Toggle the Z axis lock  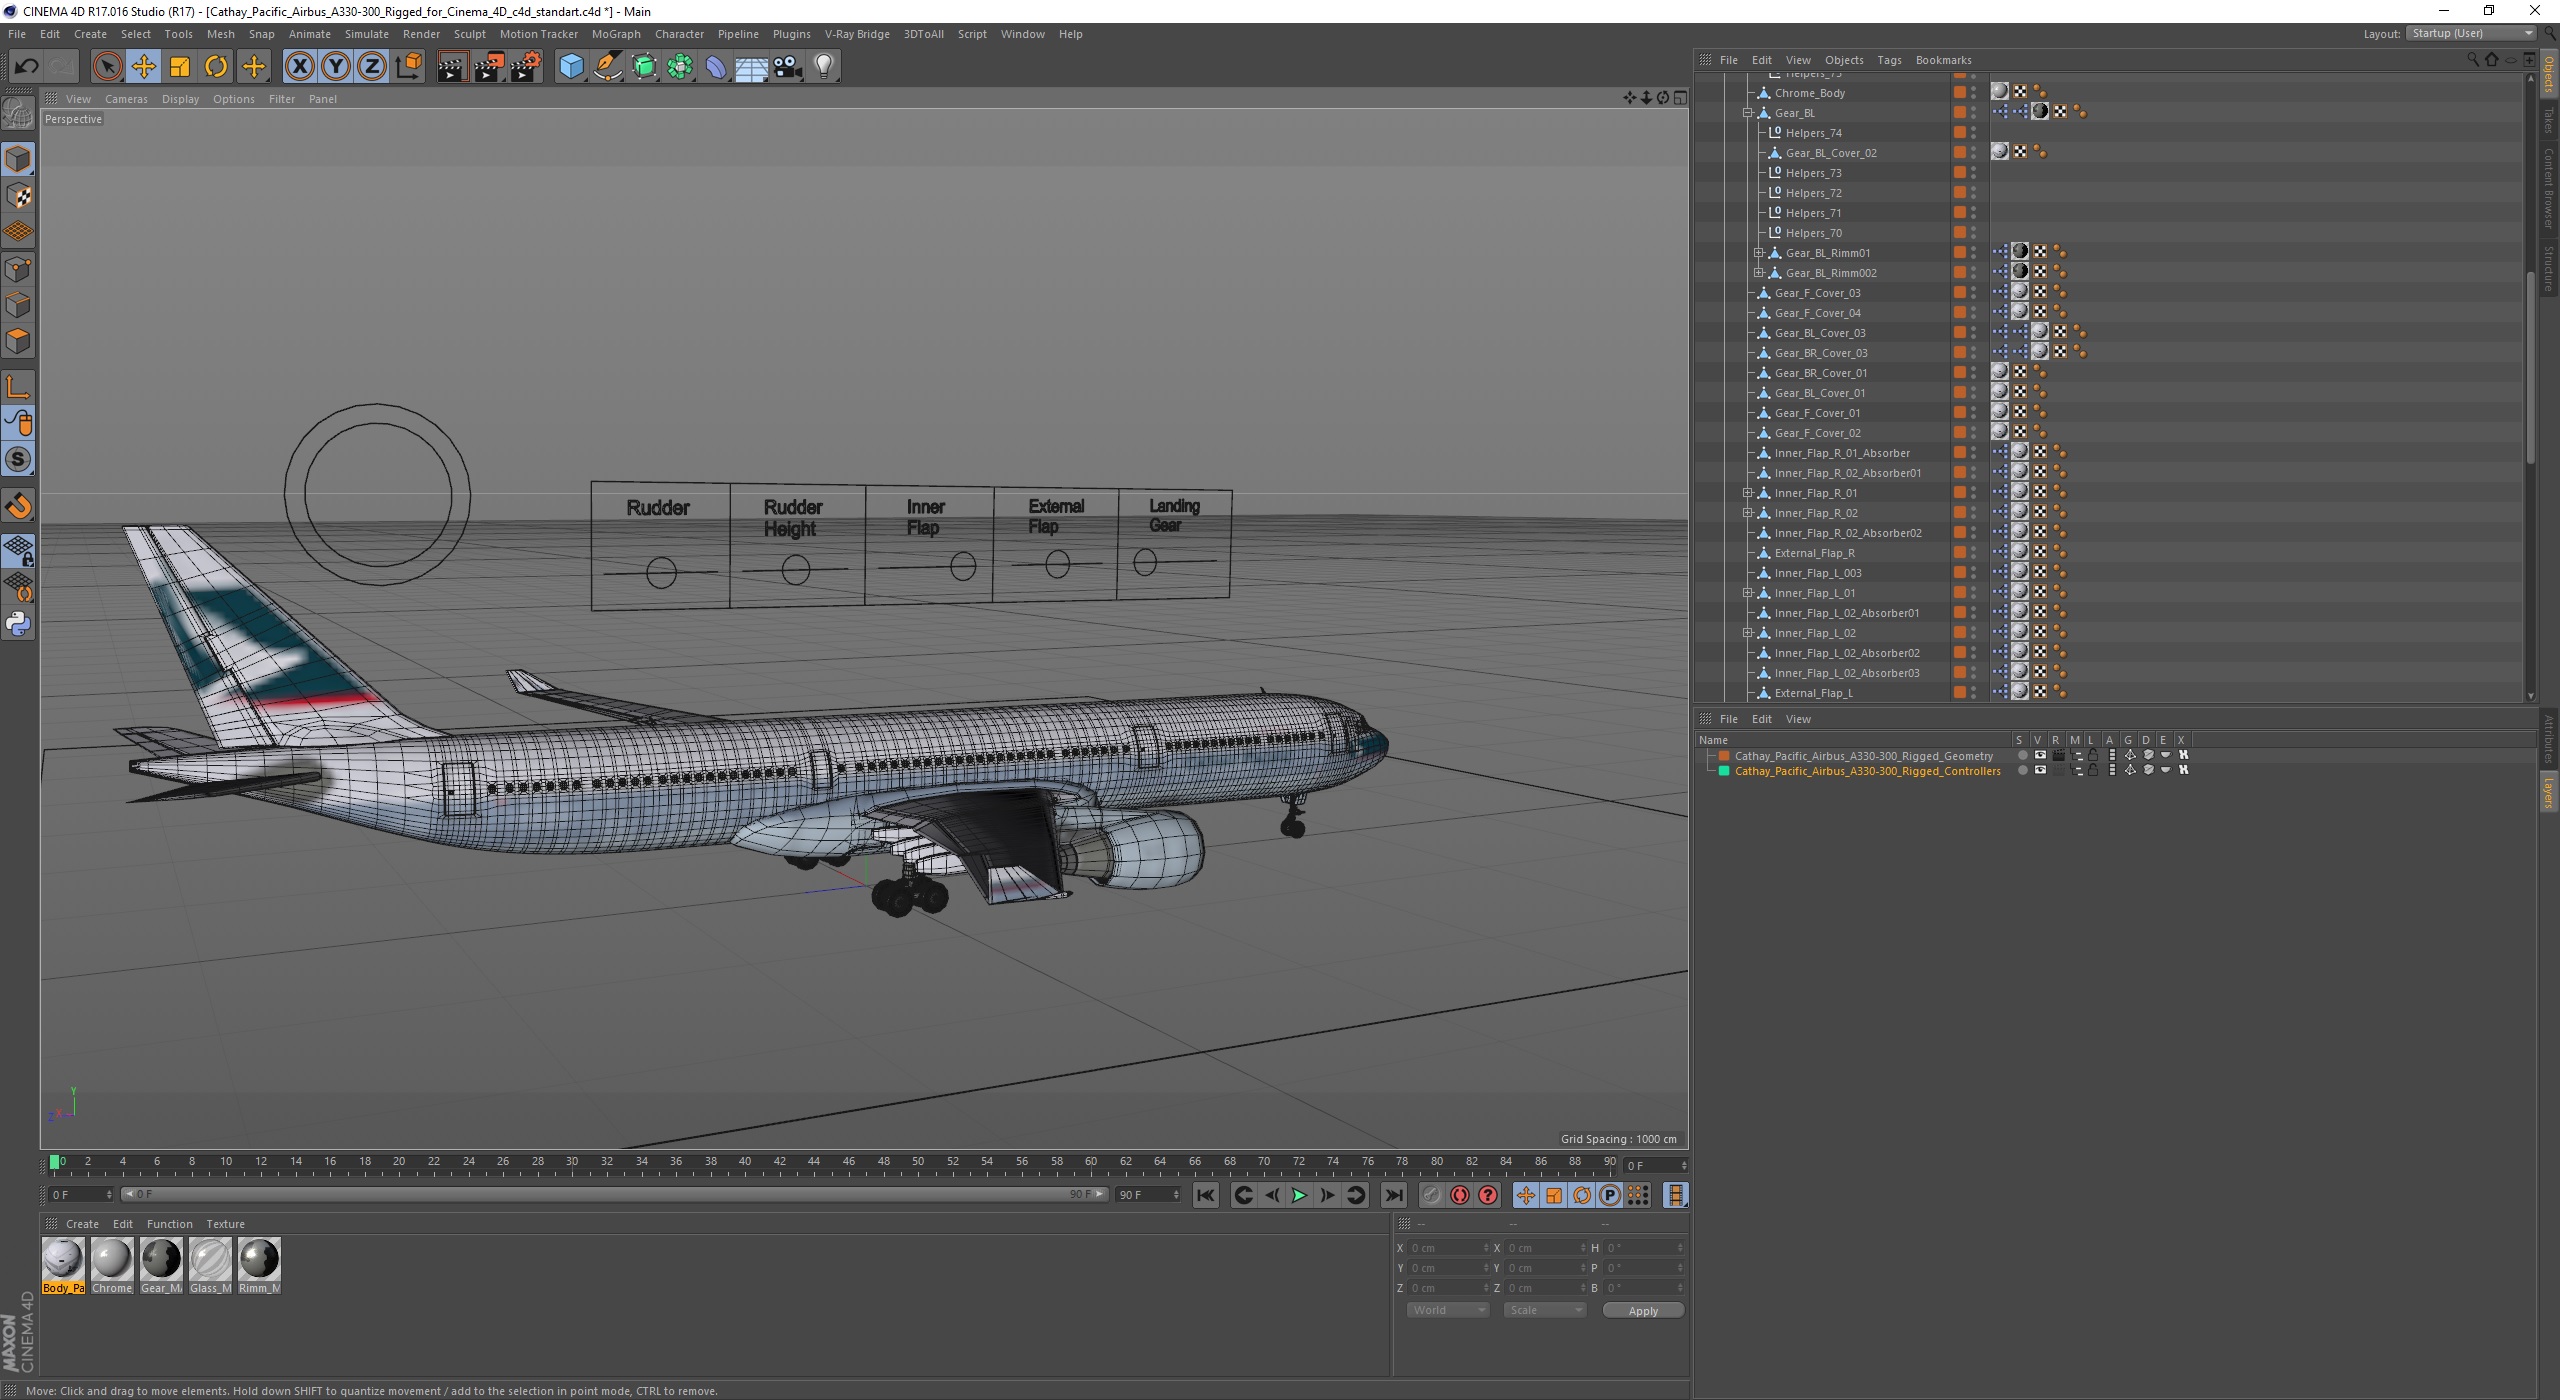[372, 67]
